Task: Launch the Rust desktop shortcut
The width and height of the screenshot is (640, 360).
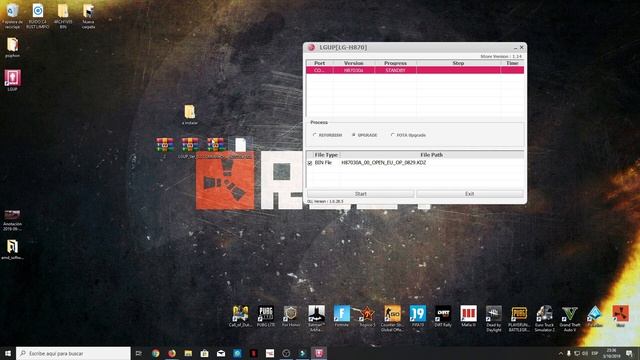Action: 620,316
